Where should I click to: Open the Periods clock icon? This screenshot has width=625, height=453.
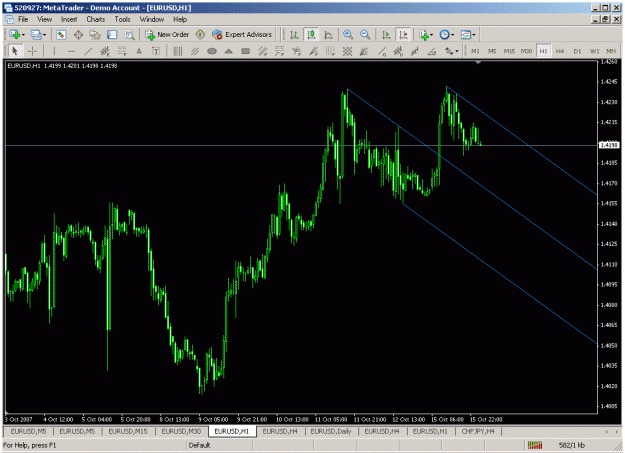point(444,35)
